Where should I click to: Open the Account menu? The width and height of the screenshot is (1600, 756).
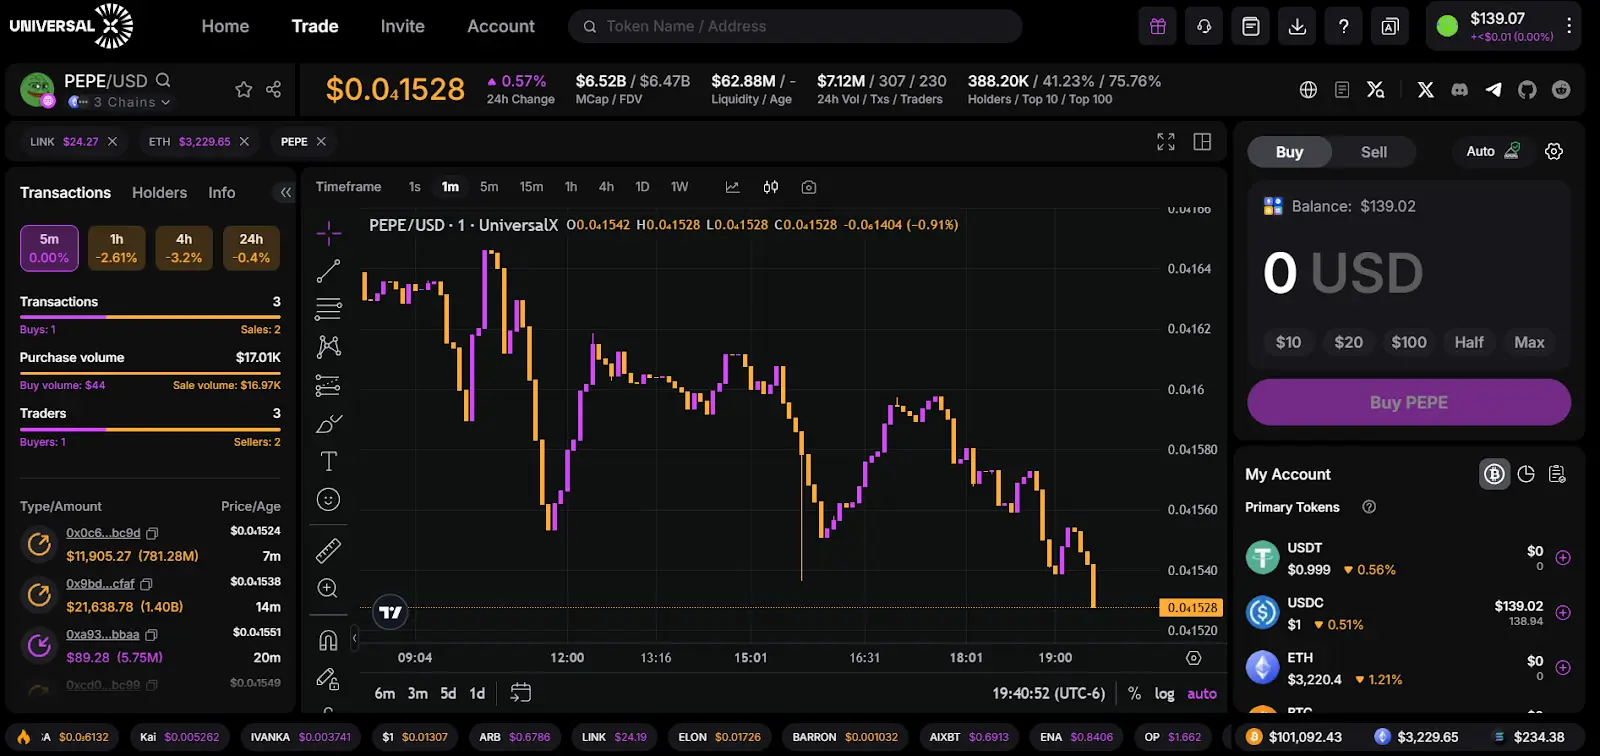(501, 27)
